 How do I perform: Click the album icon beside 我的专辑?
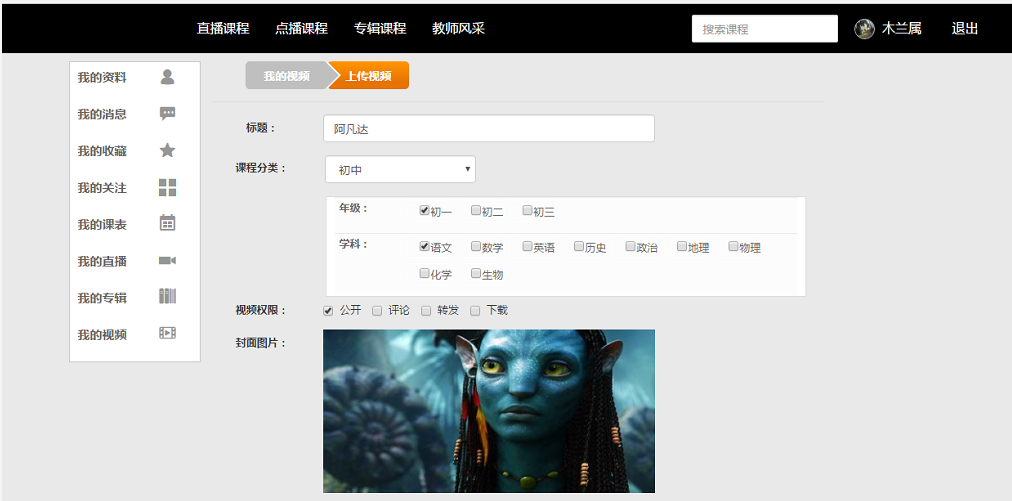click(x=167, y=296)
